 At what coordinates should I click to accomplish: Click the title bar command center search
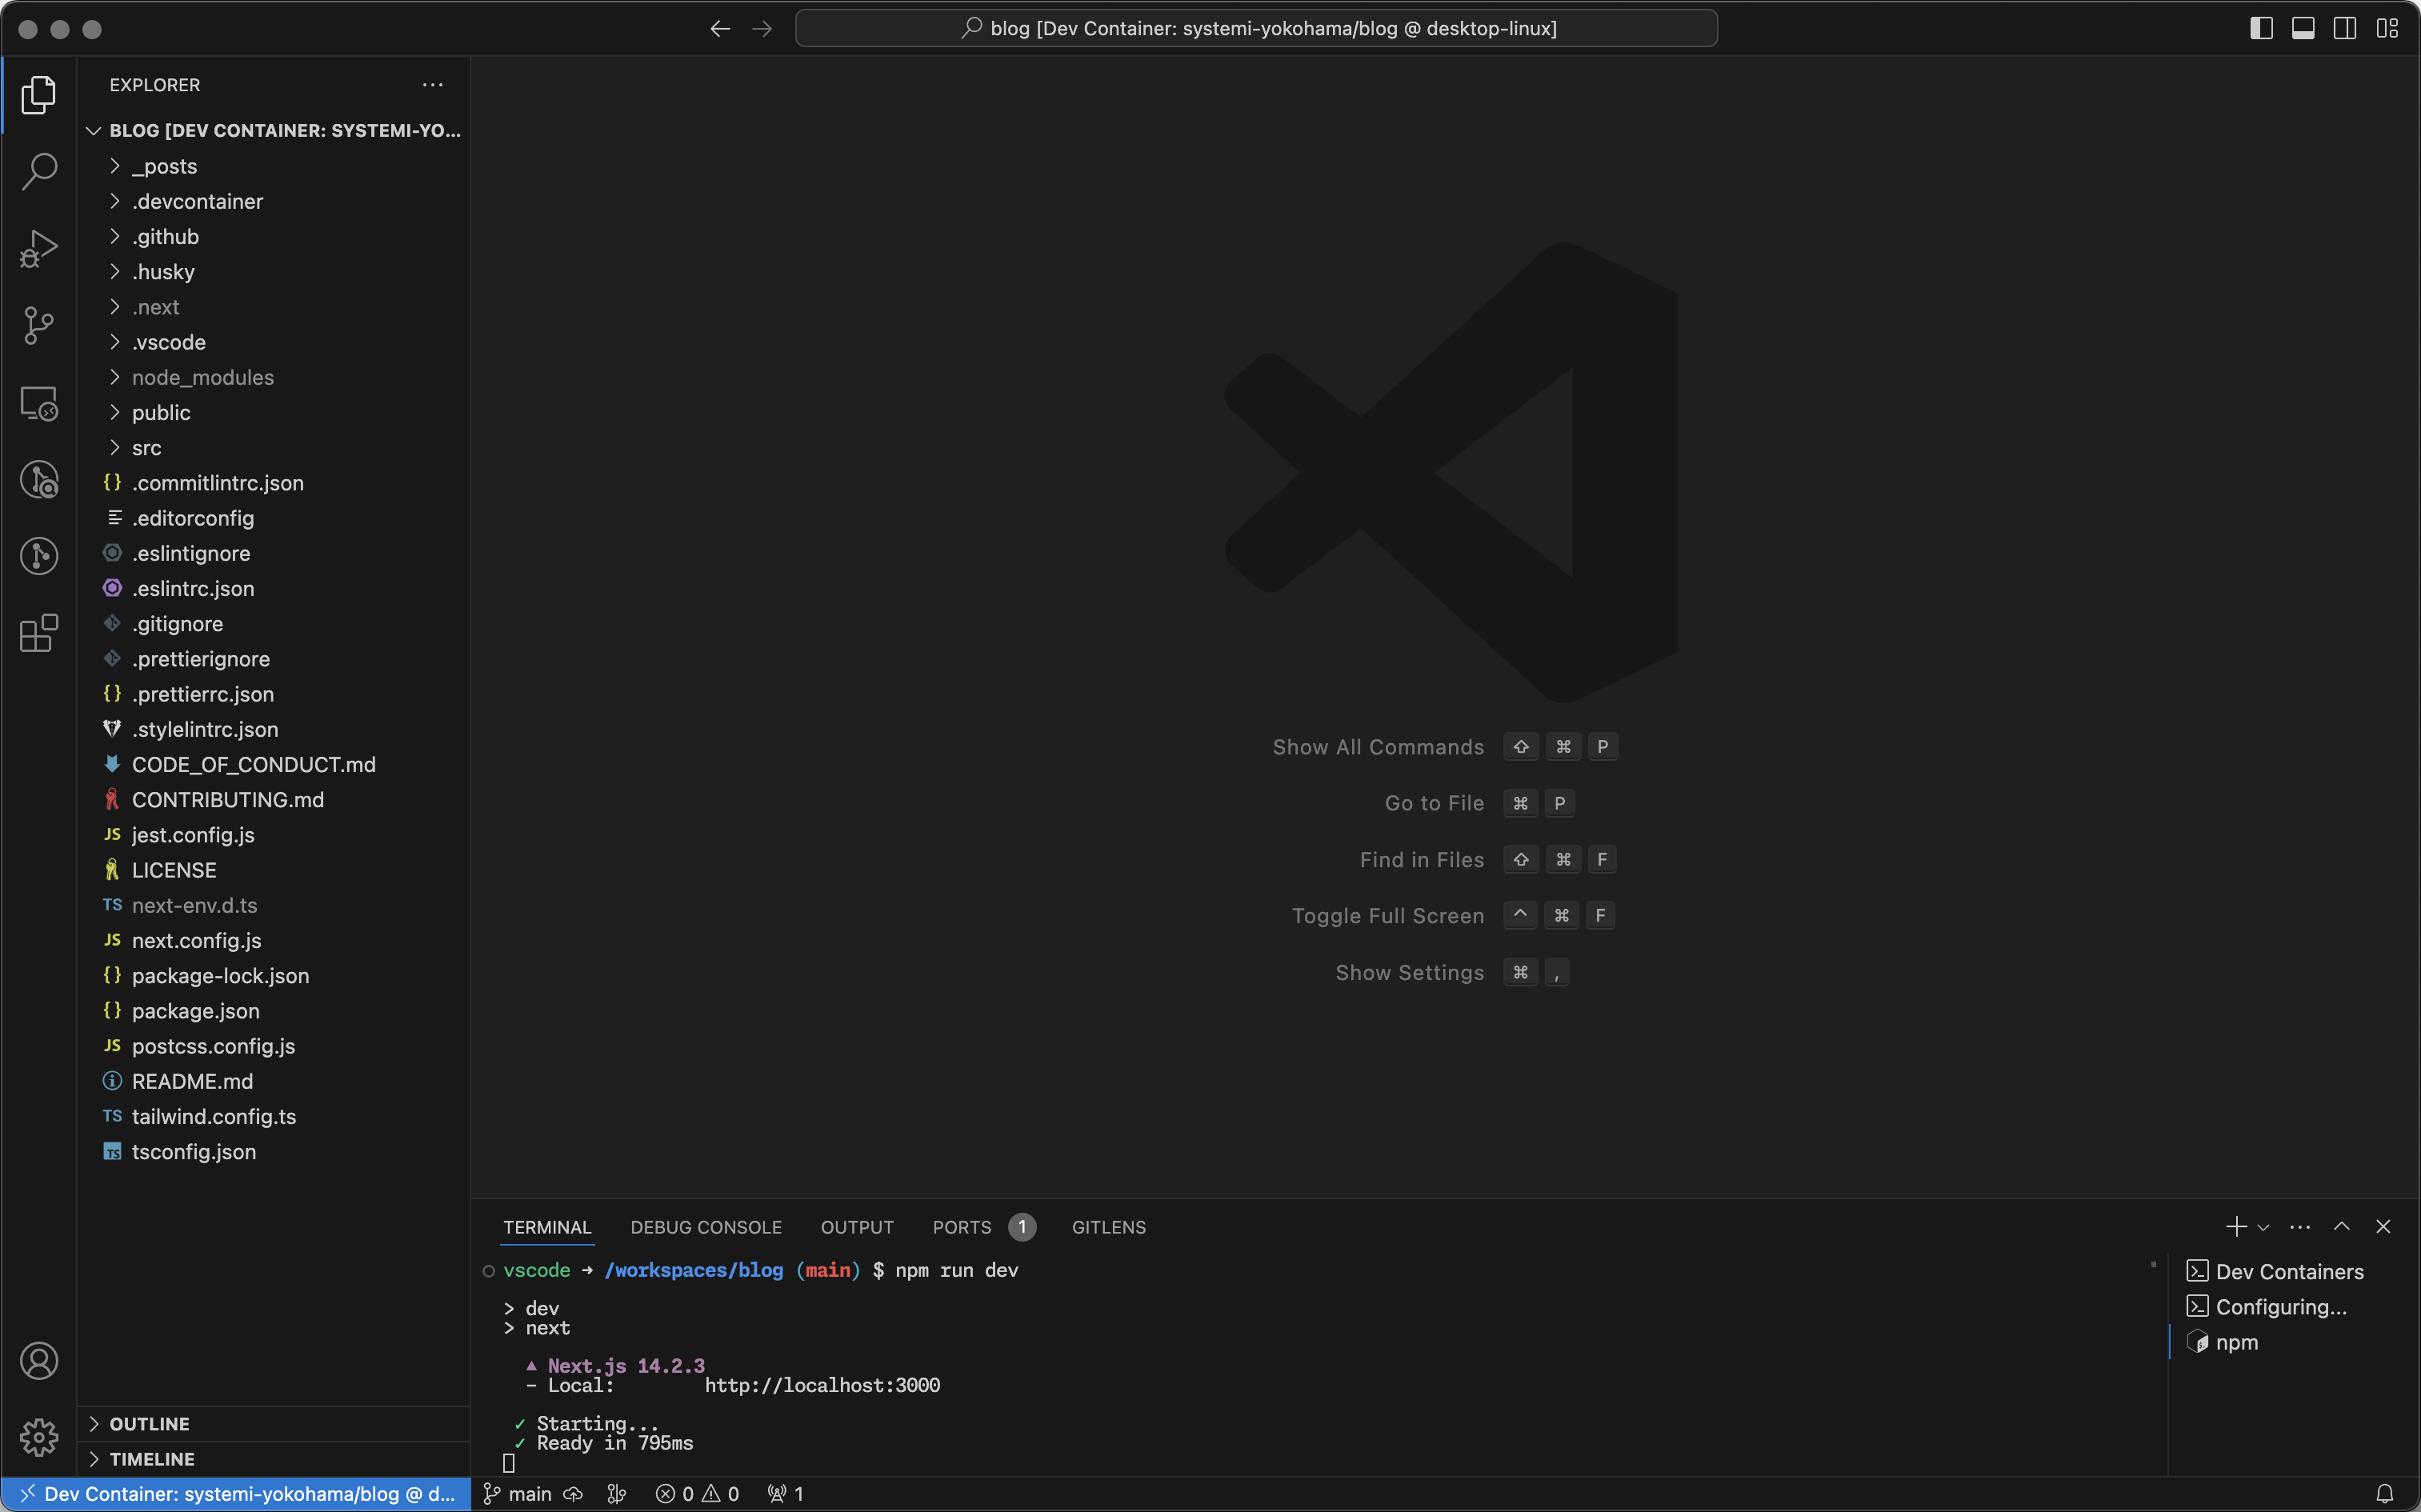(1256, 28)
